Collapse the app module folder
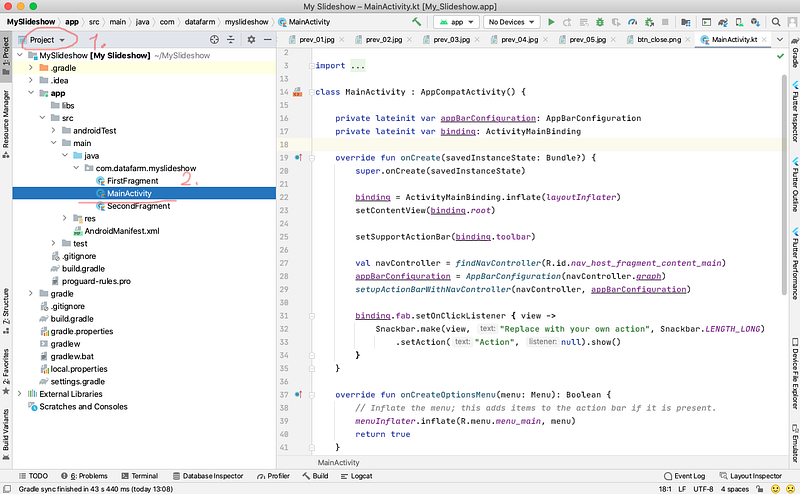The width and height of the screenshot is (800, 494). coord(31,93)
